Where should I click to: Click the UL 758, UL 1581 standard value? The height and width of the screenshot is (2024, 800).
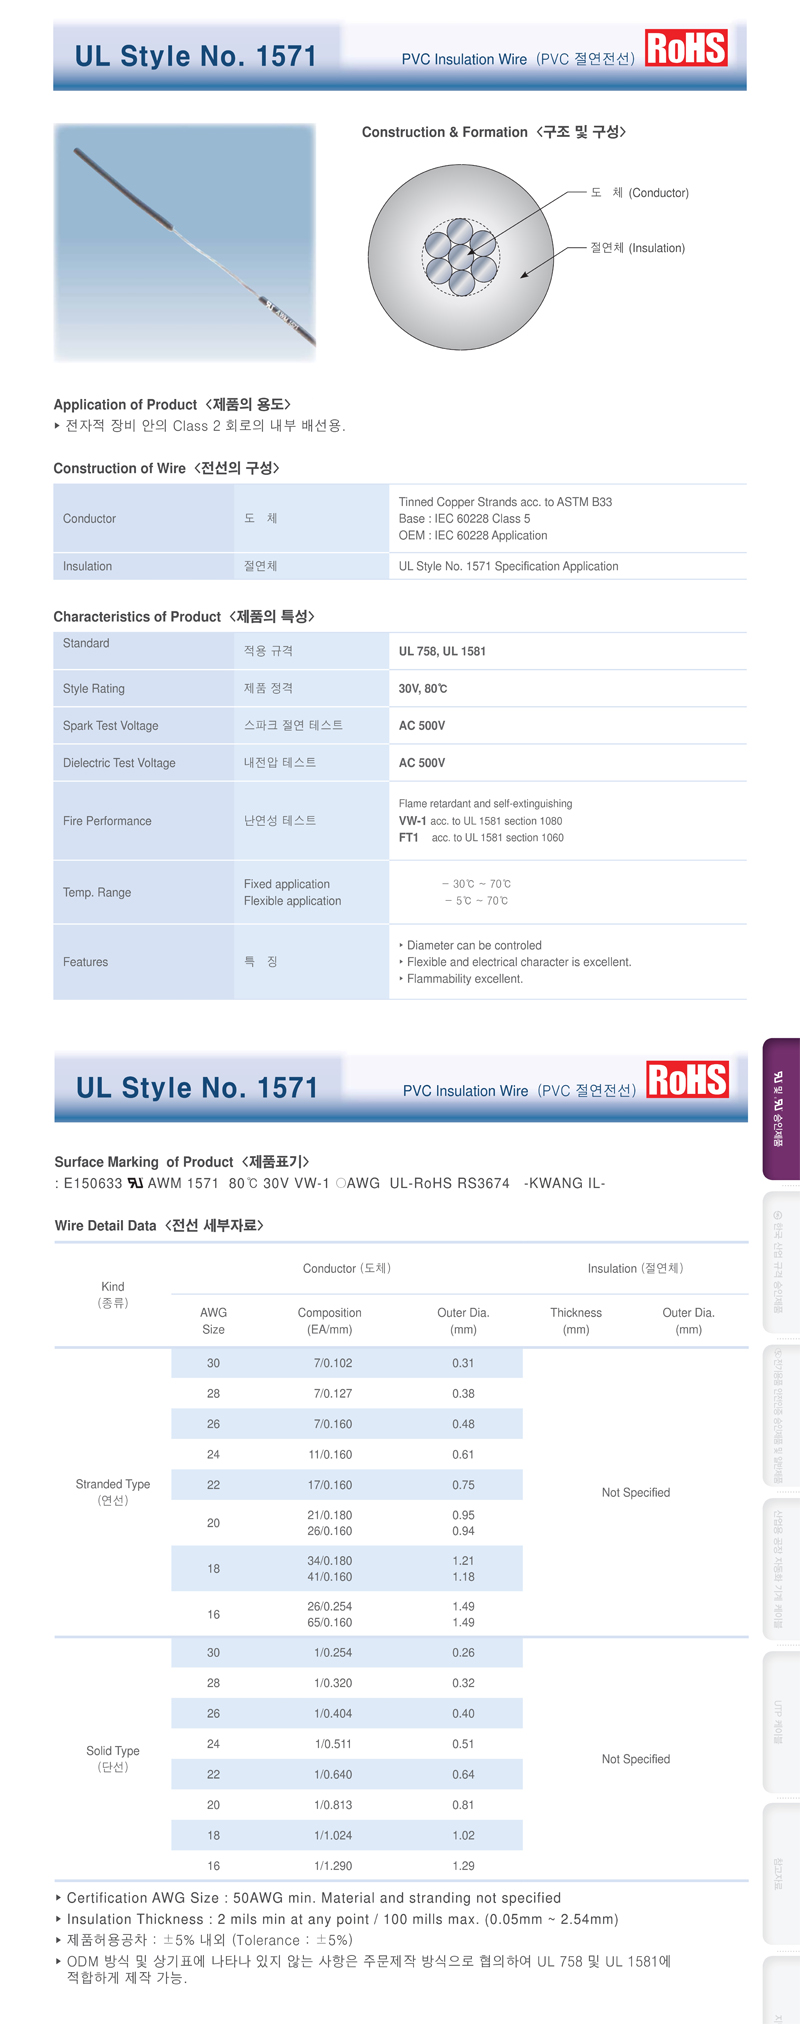tap(442, 651)
